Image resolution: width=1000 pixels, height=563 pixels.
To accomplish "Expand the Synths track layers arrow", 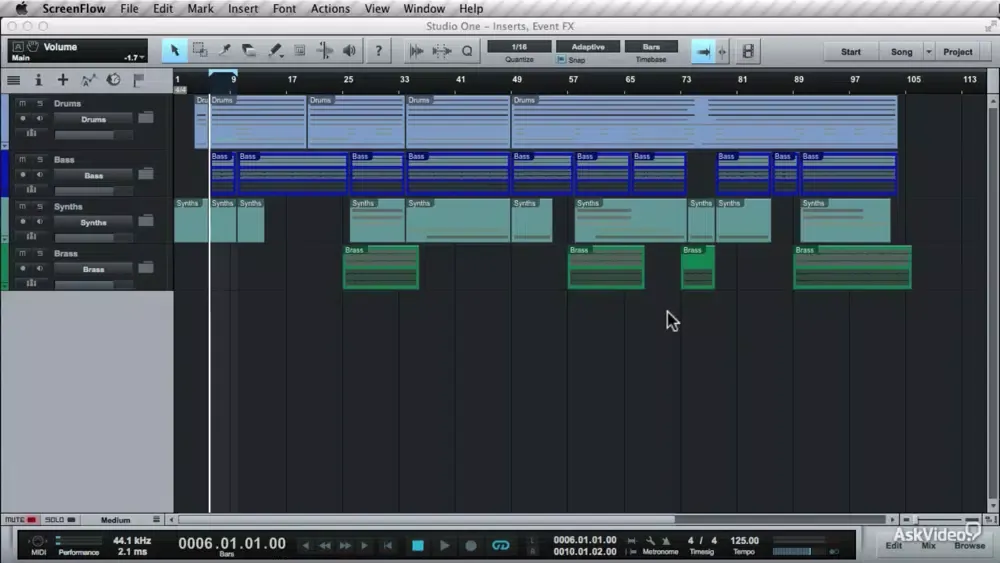I will tap(4, 240).
